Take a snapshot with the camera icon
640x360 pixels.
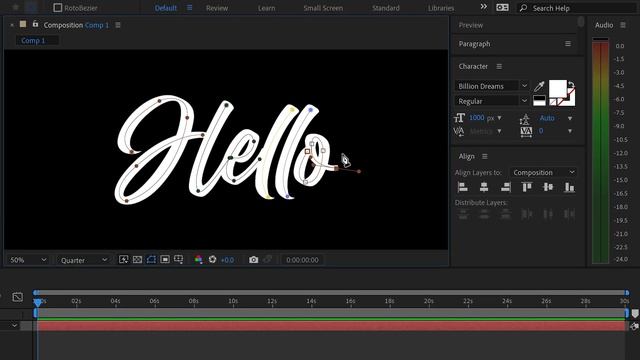coord(253,260)
